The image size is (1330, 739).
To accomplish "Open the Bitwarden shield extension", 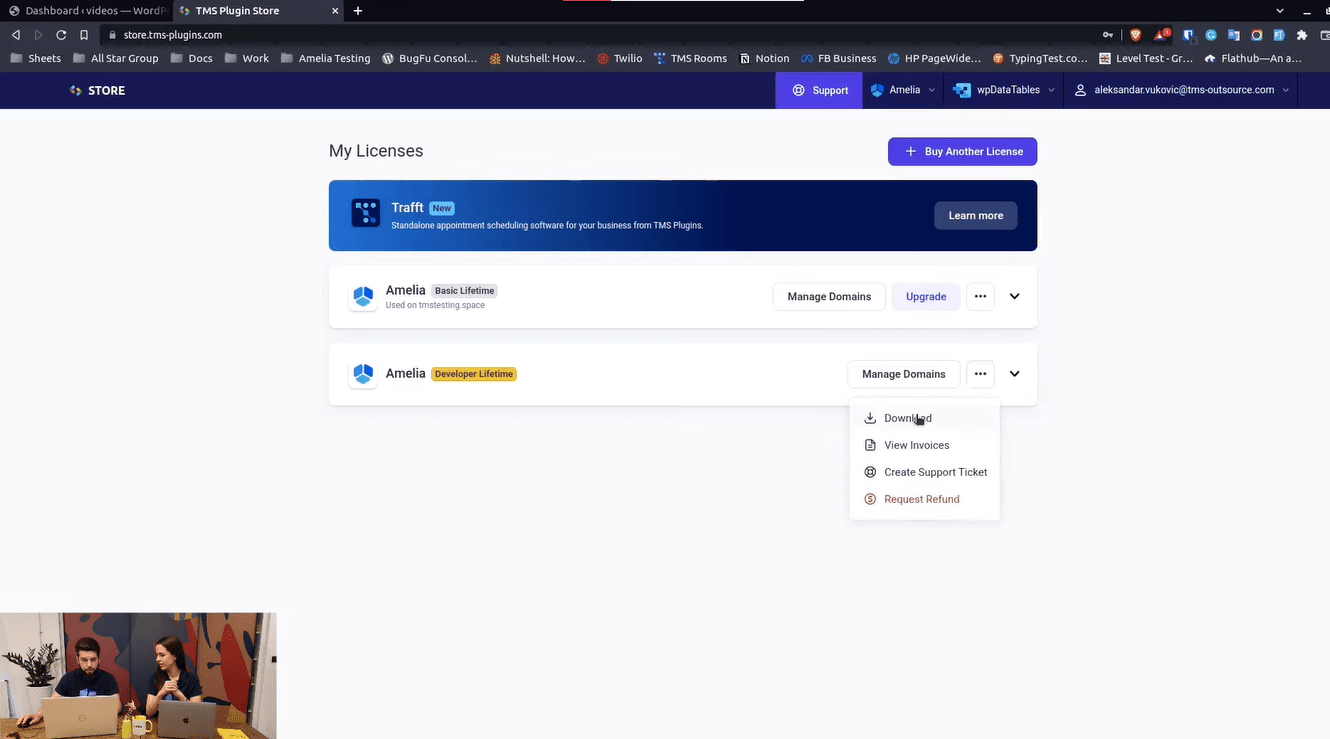I will (1188, 35).
